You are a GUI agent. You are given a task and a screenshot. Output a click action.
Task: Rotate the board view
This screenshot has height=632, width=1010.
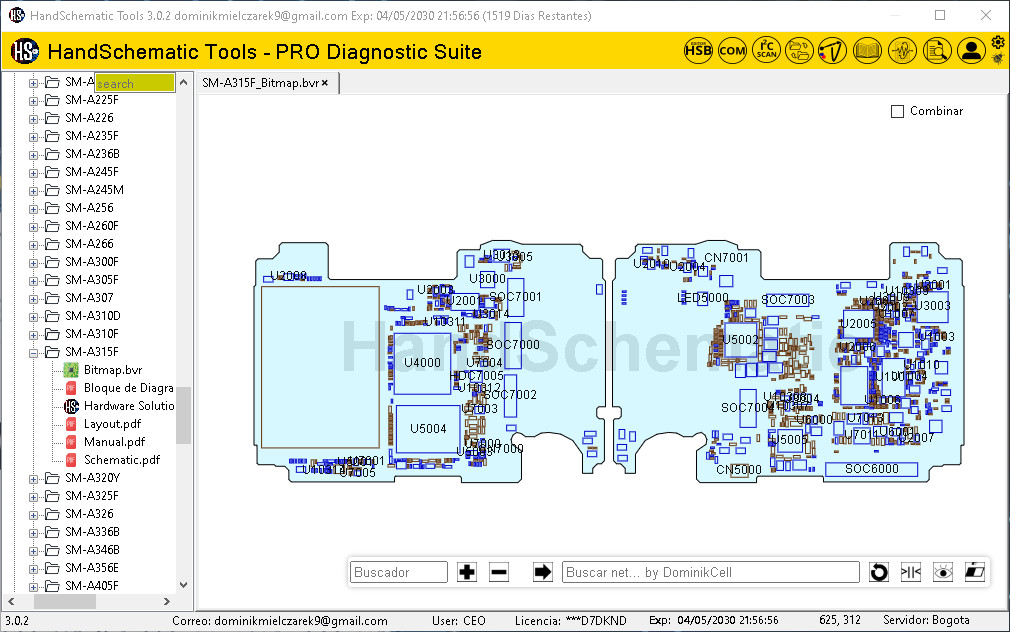(x=879, y=572)
